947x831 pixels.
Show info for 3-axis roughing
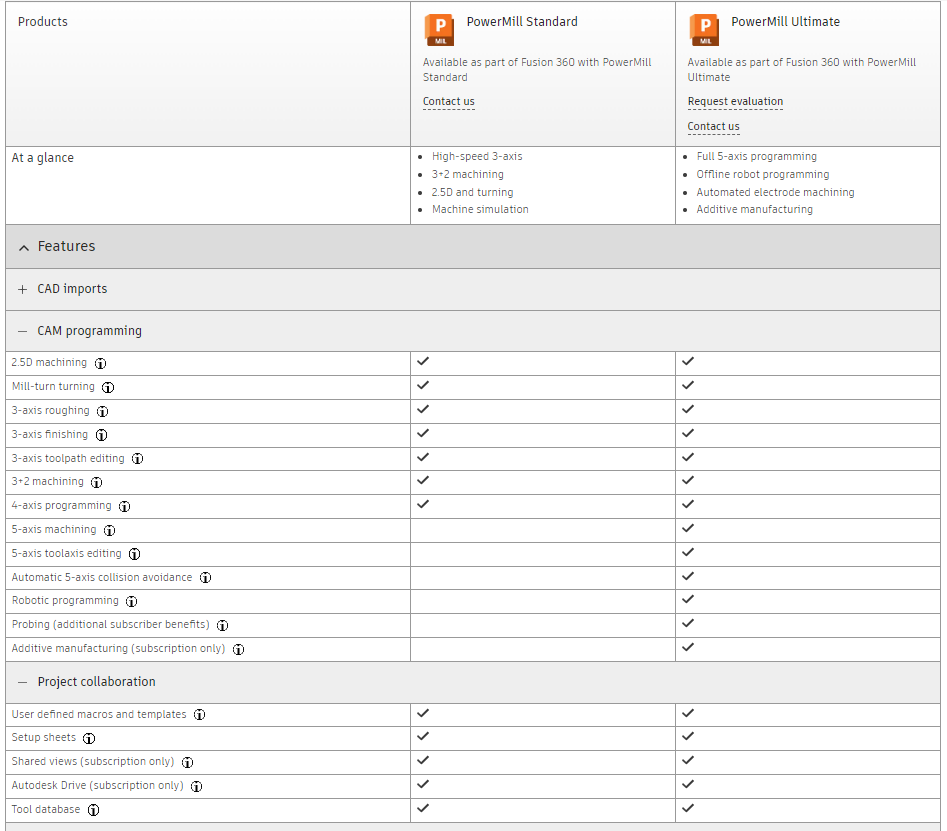(x=103, y=411)
